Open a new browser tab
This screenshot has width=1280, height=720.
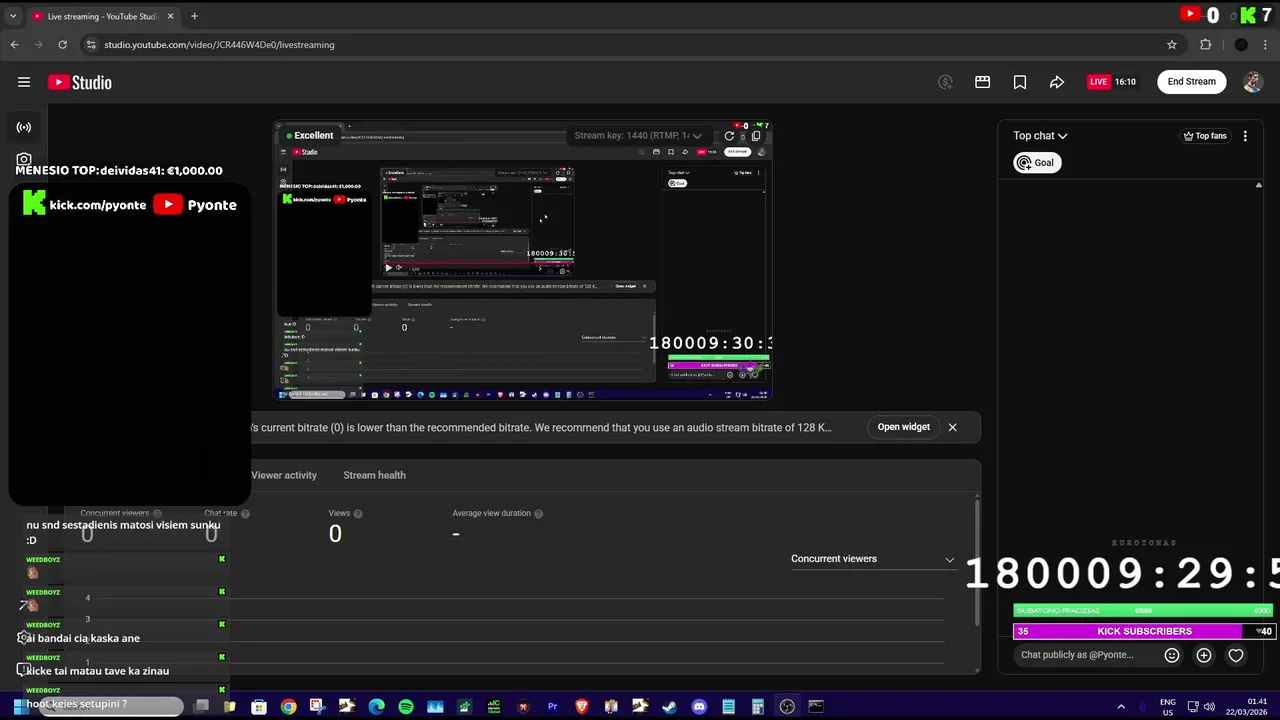tap(194, 16)
